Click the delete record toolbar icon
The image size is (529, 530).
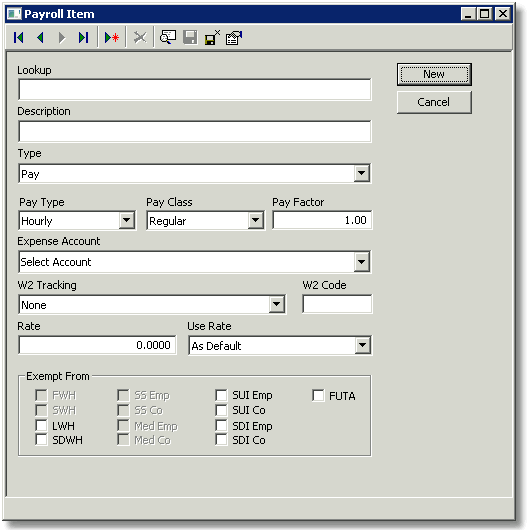click(140, 38)
